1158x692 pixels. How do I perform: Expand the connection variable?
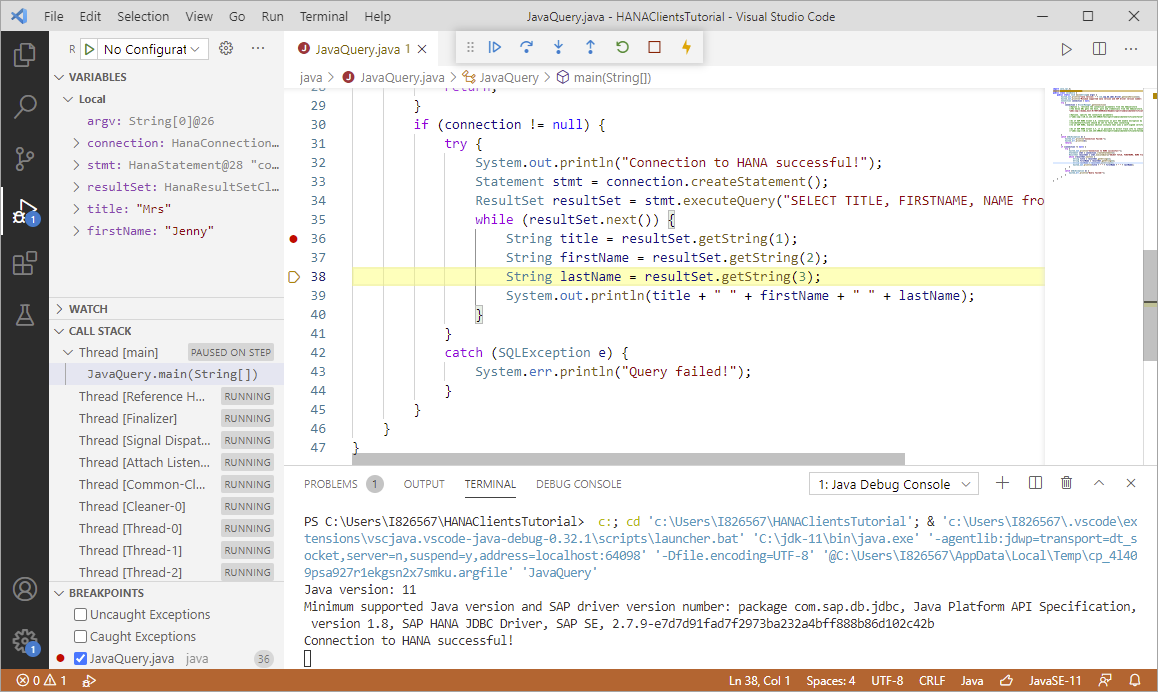[x=76, y=143]
